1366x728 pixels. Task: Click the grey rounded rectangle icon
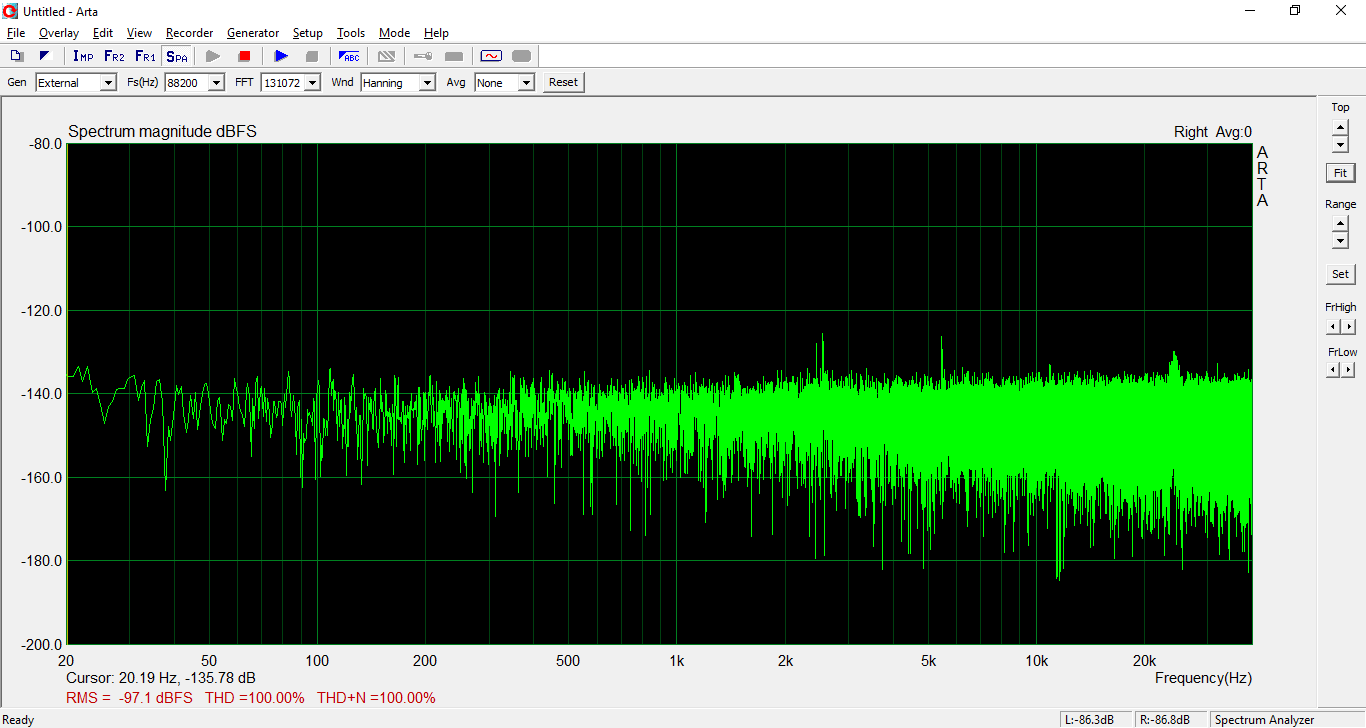point(521,56)
